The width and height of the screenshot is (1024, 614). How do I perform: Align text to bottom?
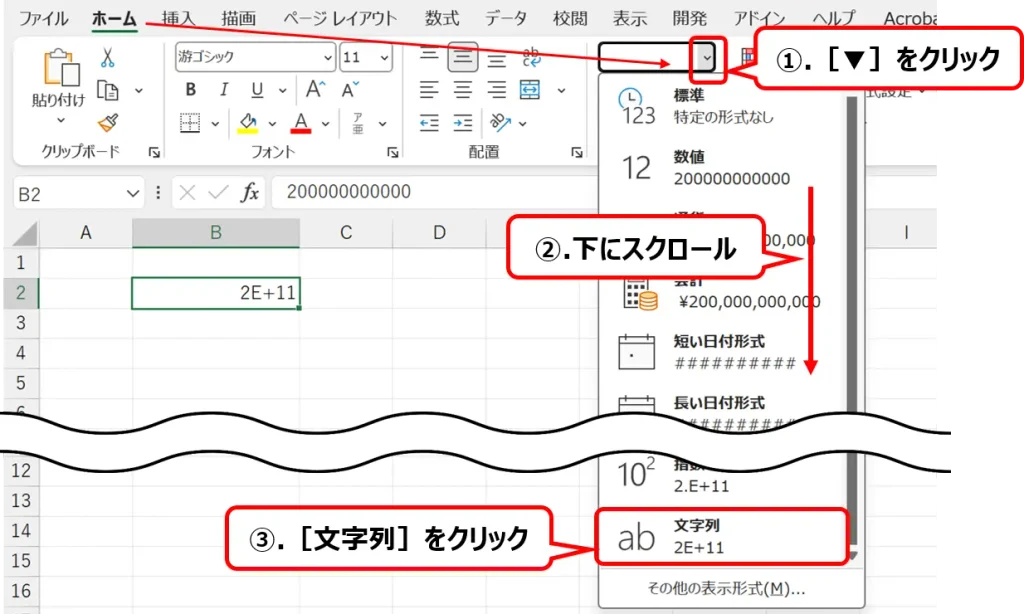point(497,58)
